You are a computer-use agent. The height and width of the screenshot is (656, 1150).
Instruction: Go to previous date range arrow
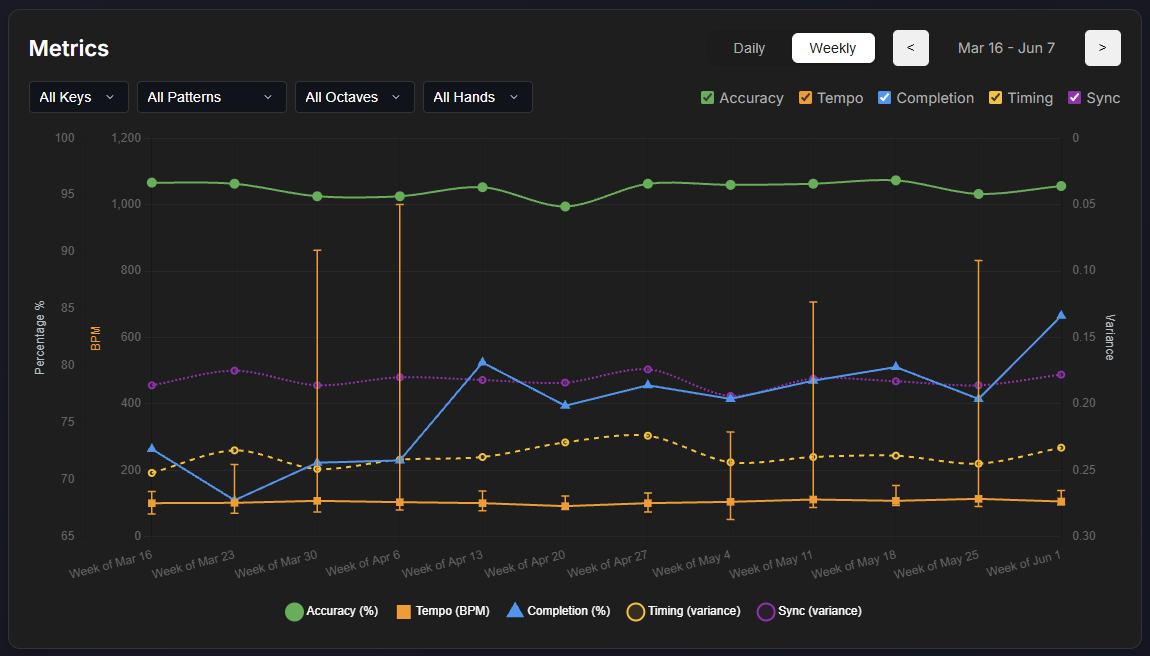pyautogui.click(x=911, y=48)
